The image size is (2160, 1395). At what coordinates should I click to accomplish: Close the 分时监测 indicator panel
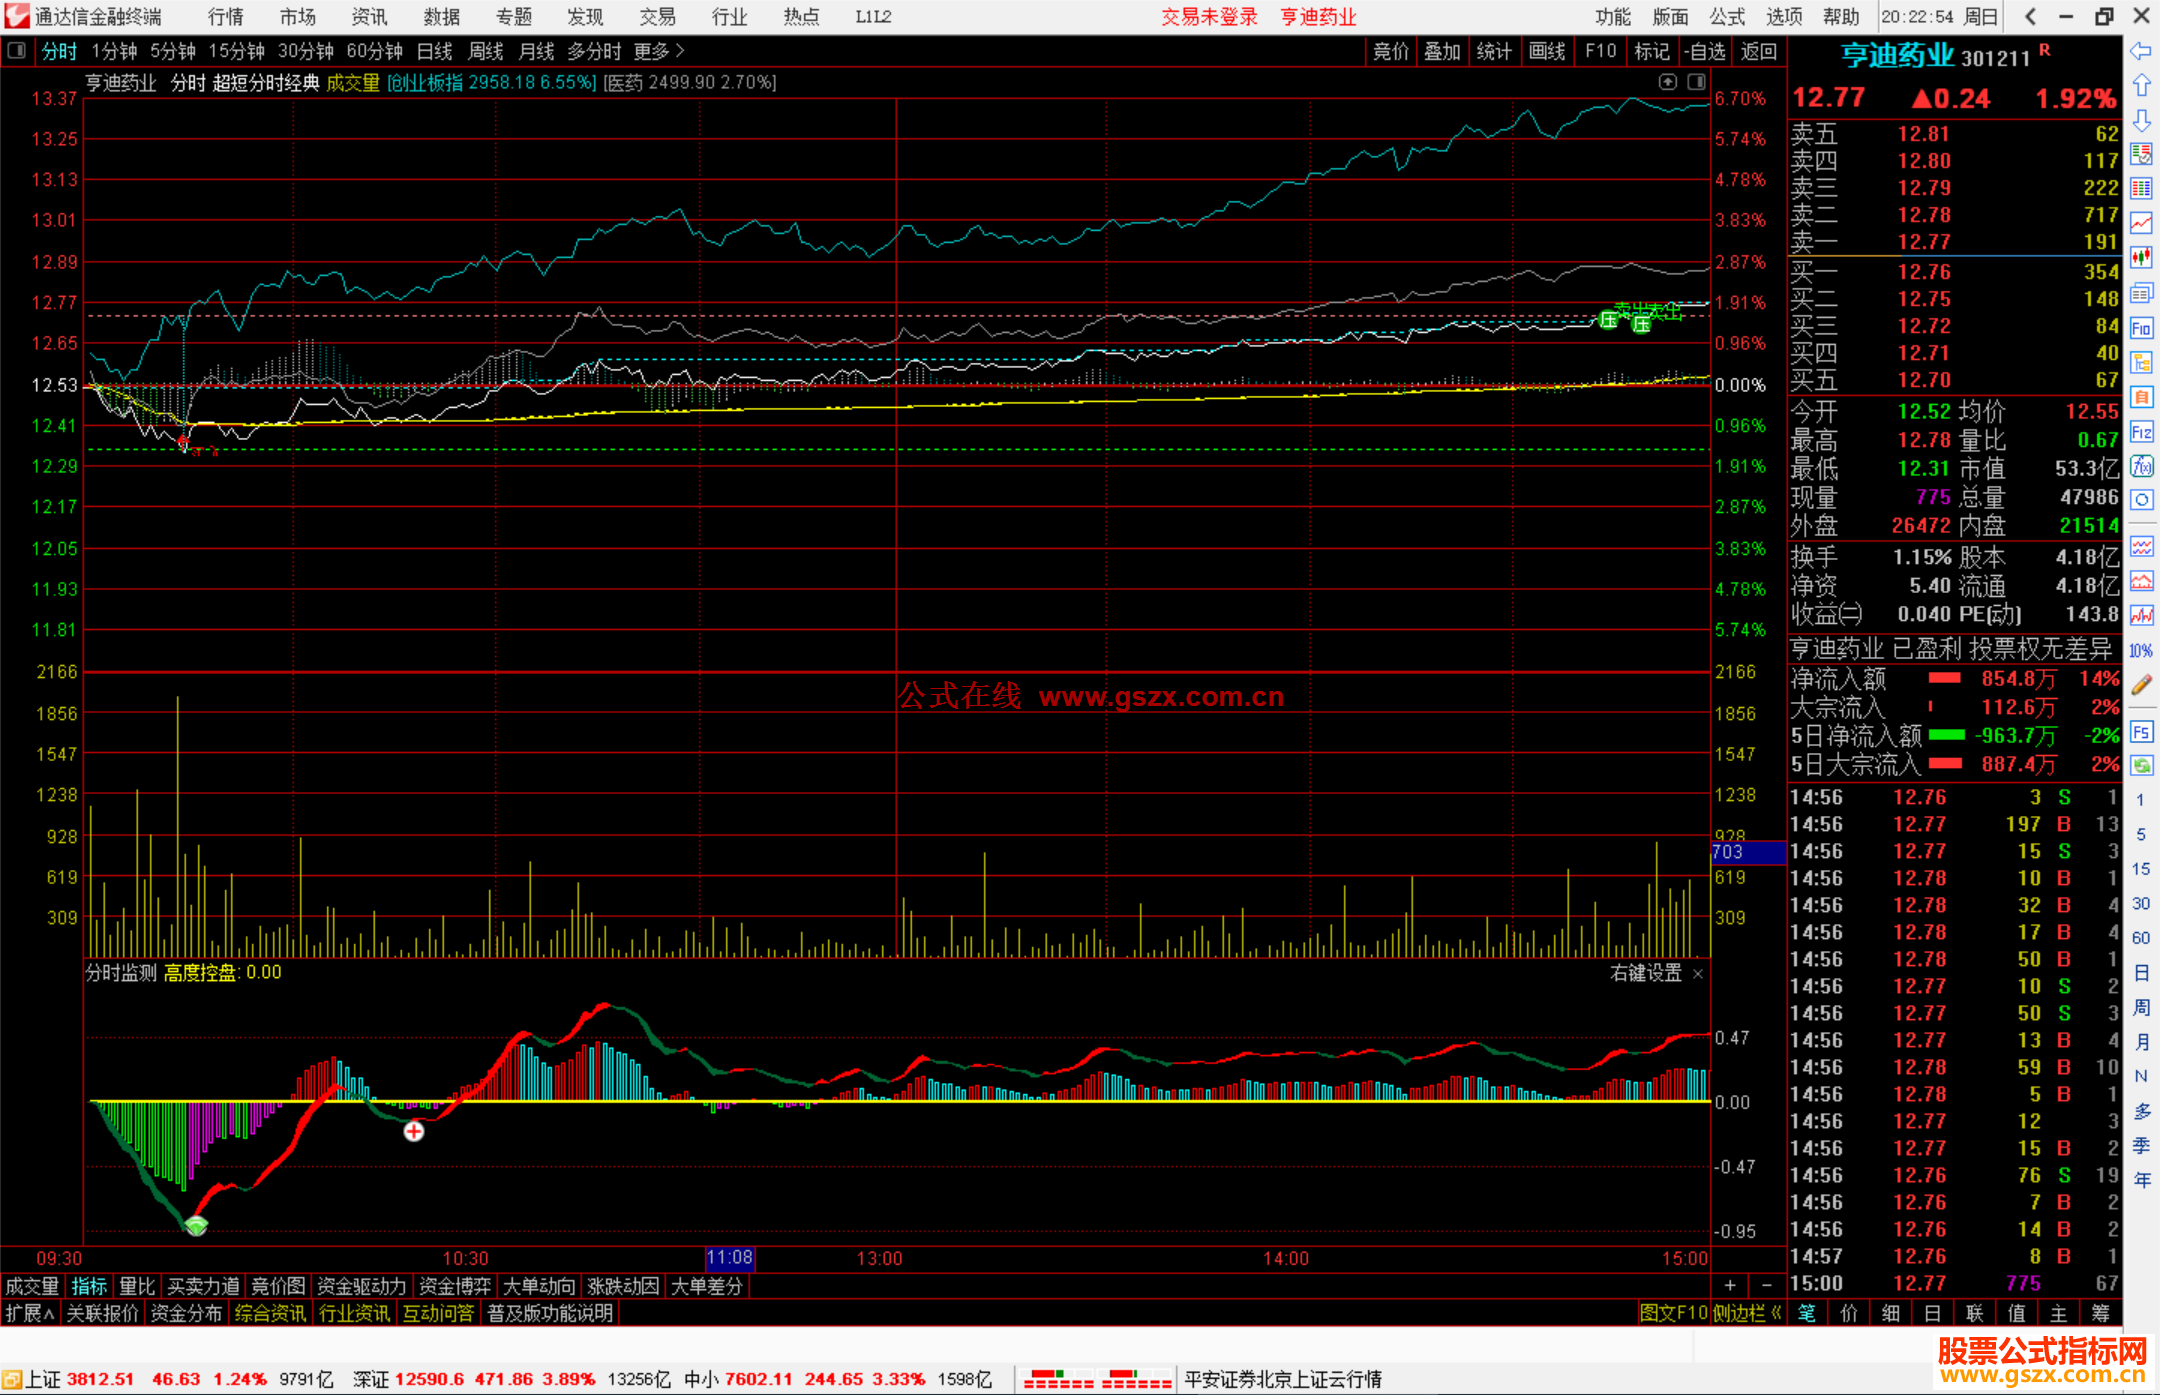click(1697, 974)
